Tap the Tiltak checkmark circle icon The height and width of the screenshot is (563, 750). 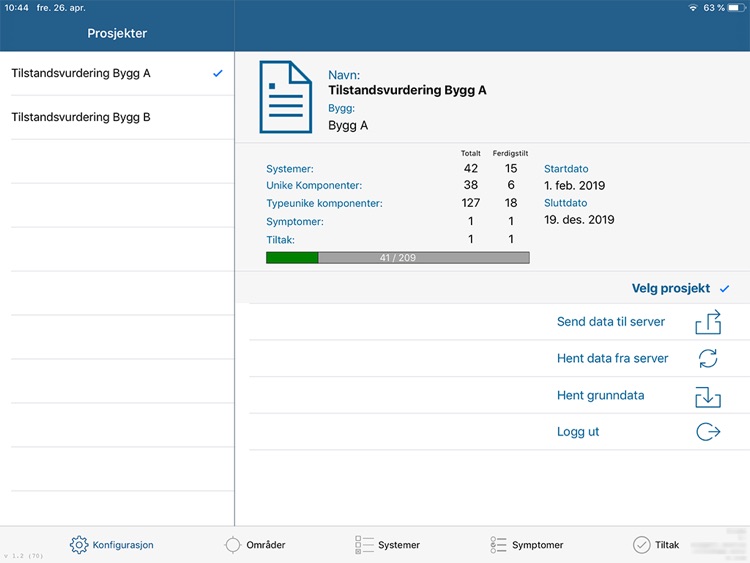[x=641, y=545]
